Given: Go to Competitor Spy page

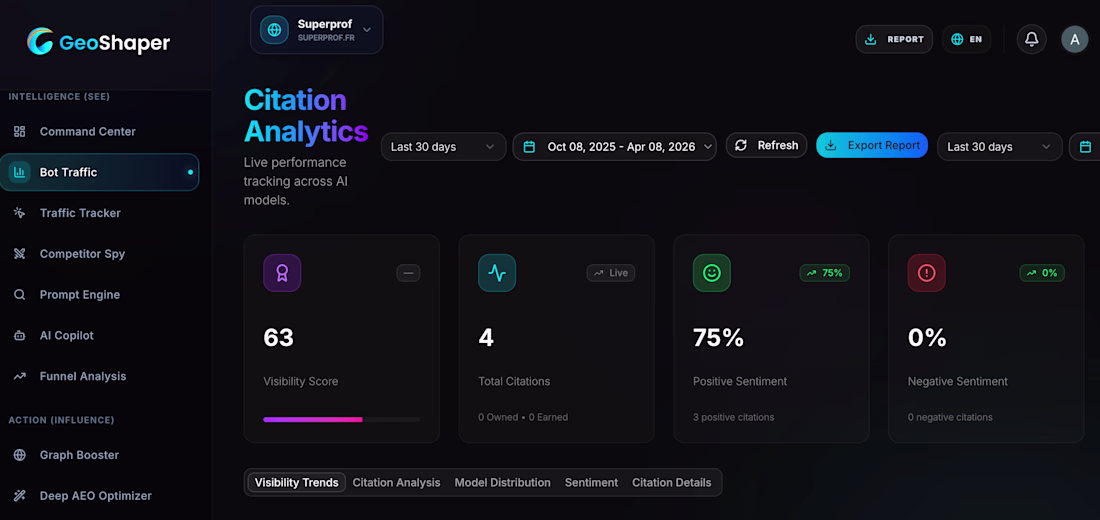Looking at the screenshot, I should (x=82, y=254).
